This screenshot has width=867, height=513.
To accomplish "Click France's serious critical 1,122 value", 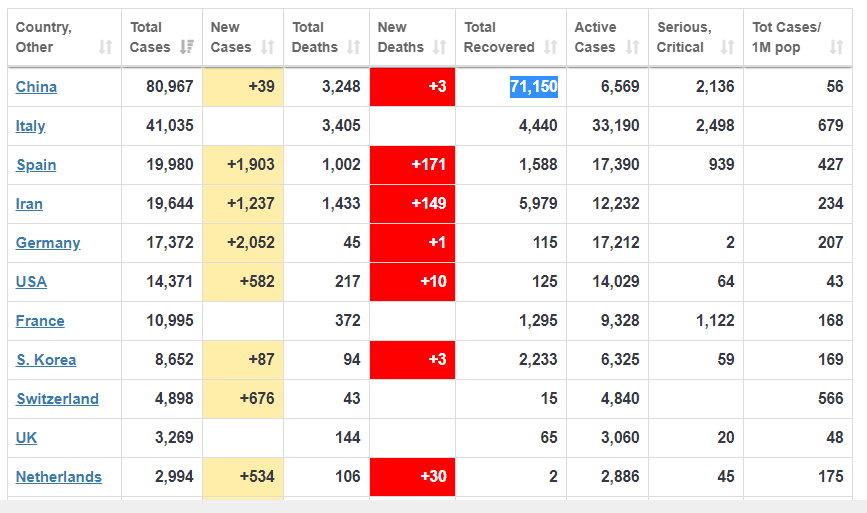I will point(715,321).
